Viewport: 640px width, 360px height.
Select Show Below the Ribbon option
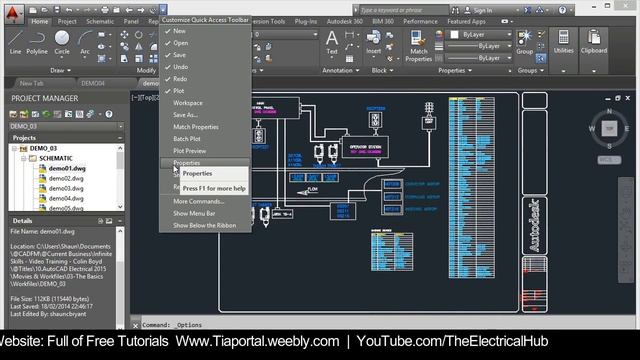click(205, 225)
